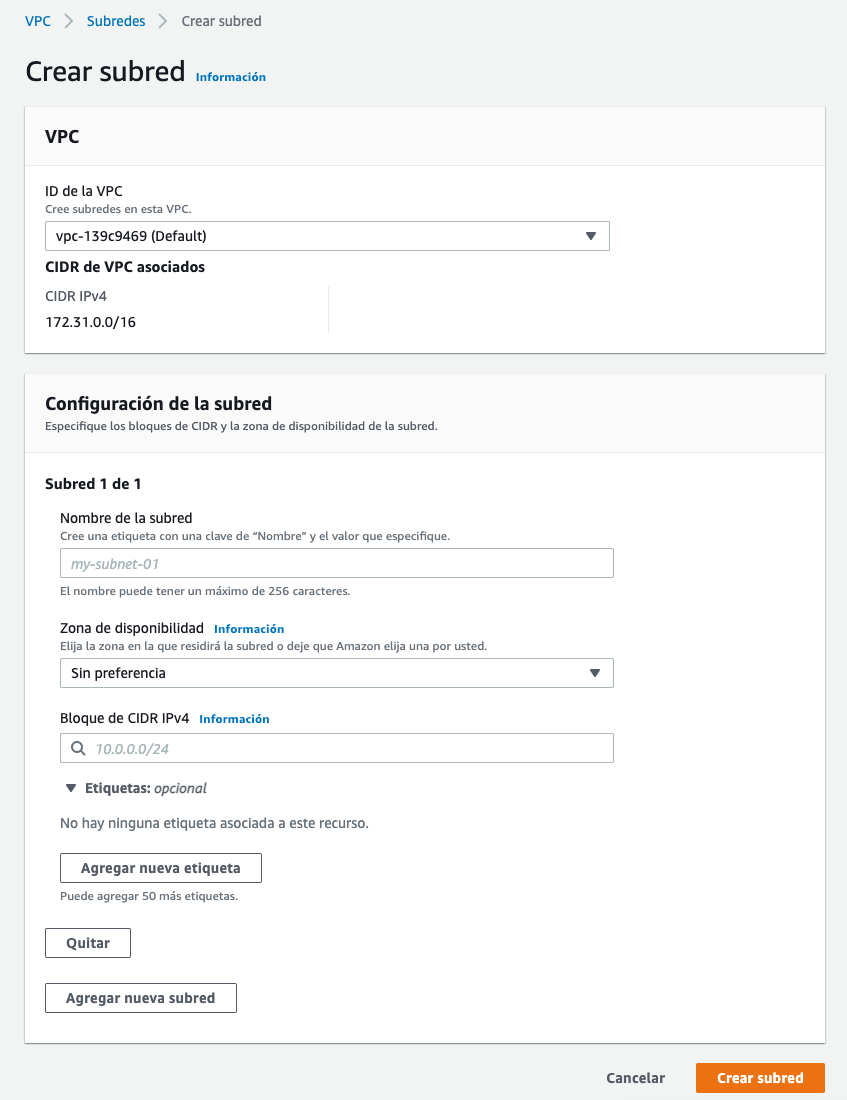Image resolution: width=847 pixels, height=1100 pixels.
Task: Open Información link for Bloque de CIDR IPv4
Action: click(x=234, y=719)
